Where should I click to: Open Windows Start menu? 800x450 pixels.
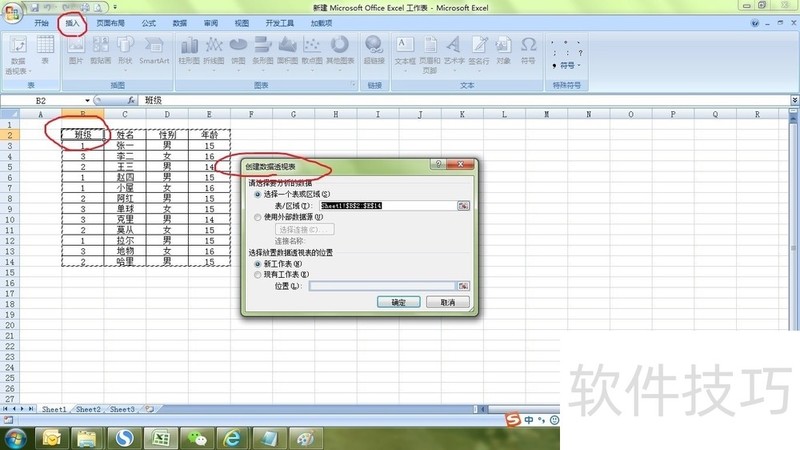tap(15, 438)
